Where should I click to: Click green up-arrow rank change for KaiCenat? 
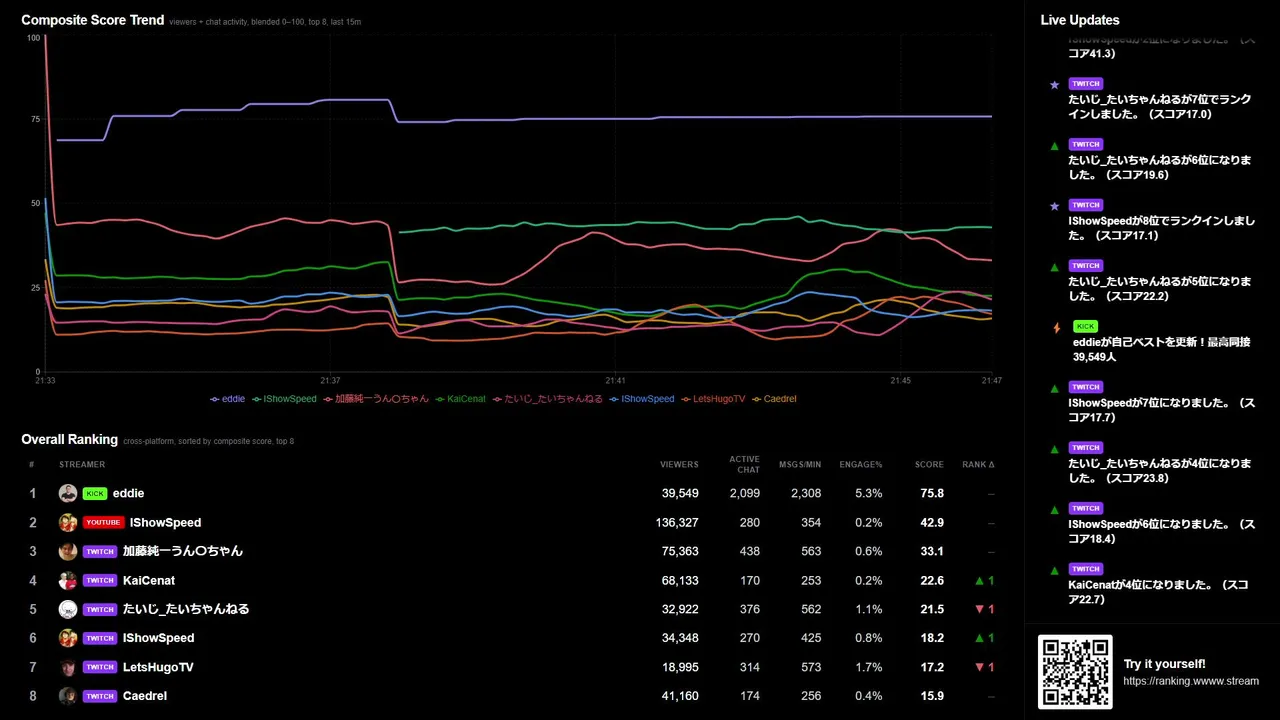(x=985, y=580)
